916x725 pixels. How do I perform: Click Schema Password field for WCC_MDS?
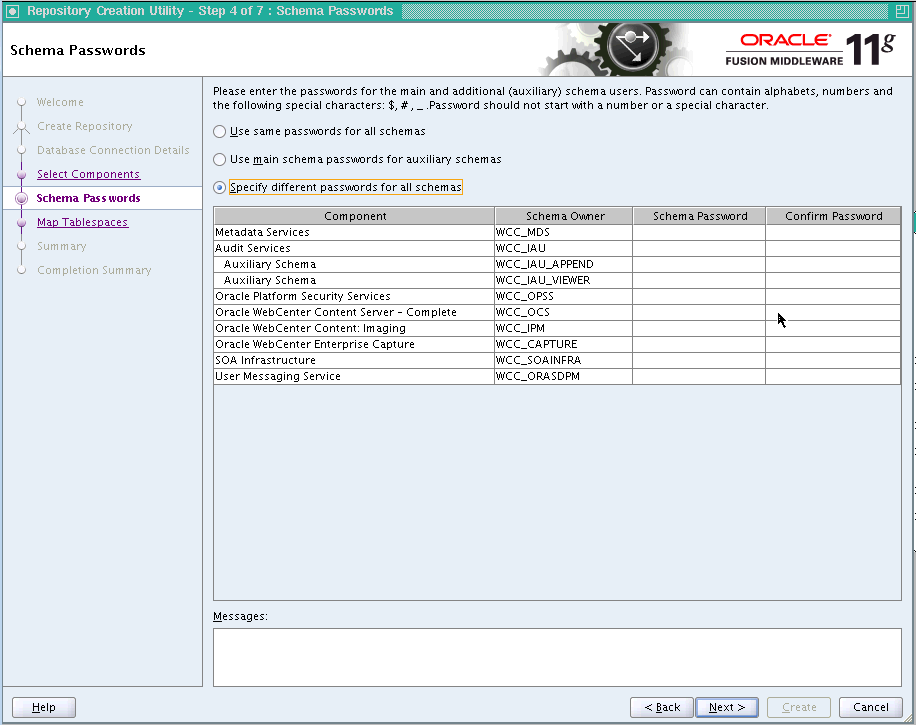point(699,233)
